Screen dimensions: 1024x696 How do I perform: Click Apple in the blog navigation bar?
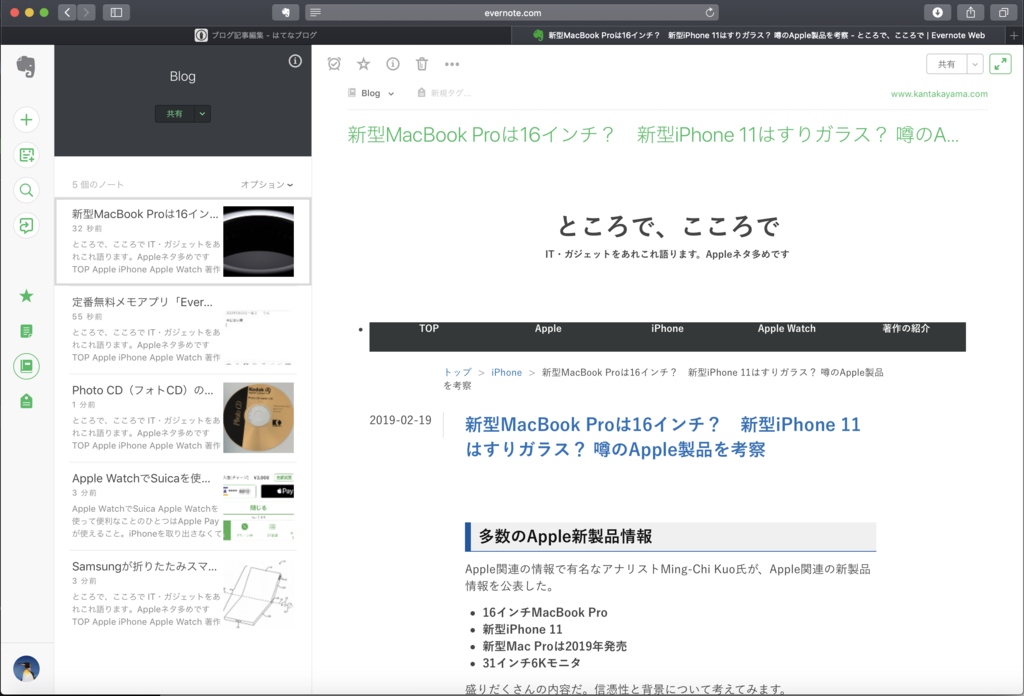[548, 328]
